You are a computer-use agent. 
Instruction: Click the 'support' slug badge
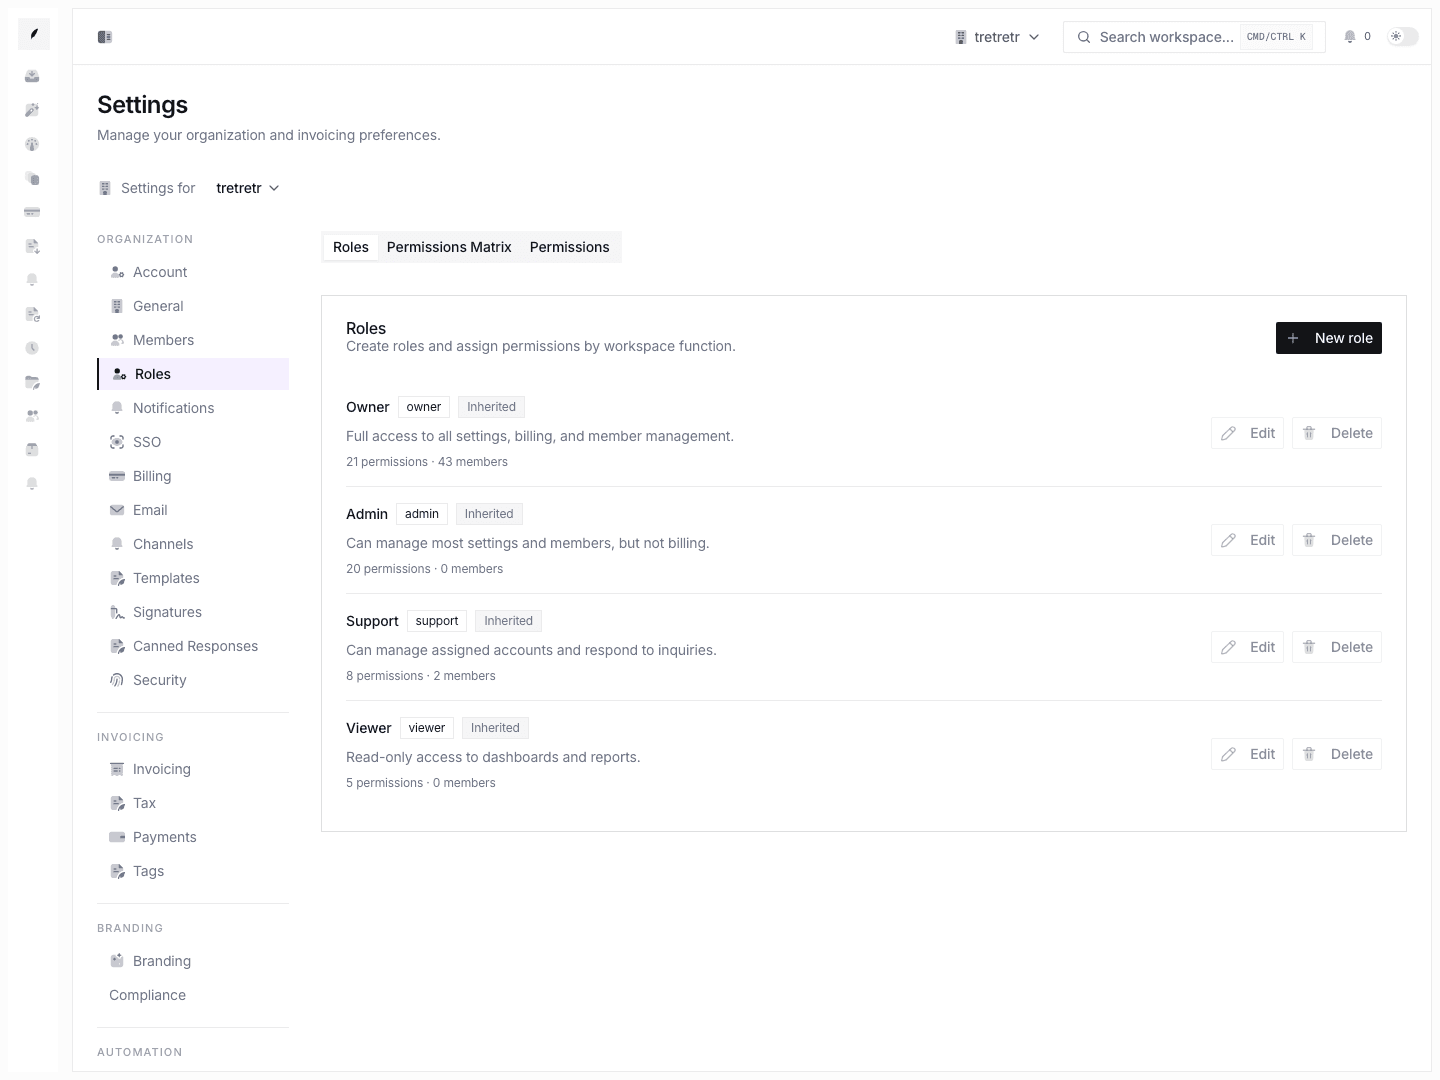(437, 621)
